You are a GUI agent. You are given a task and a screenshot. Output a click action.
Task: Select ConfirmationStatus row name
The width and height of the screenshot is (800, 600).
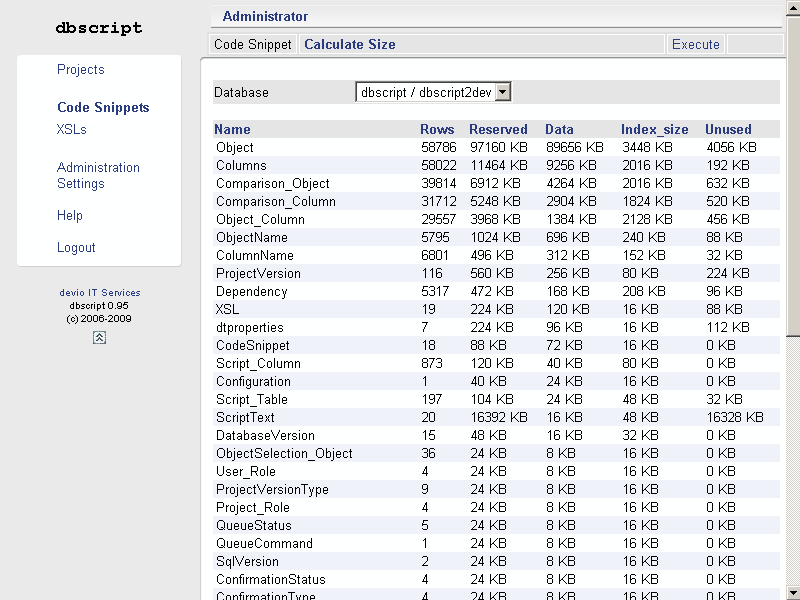click(x=270, y=580)
